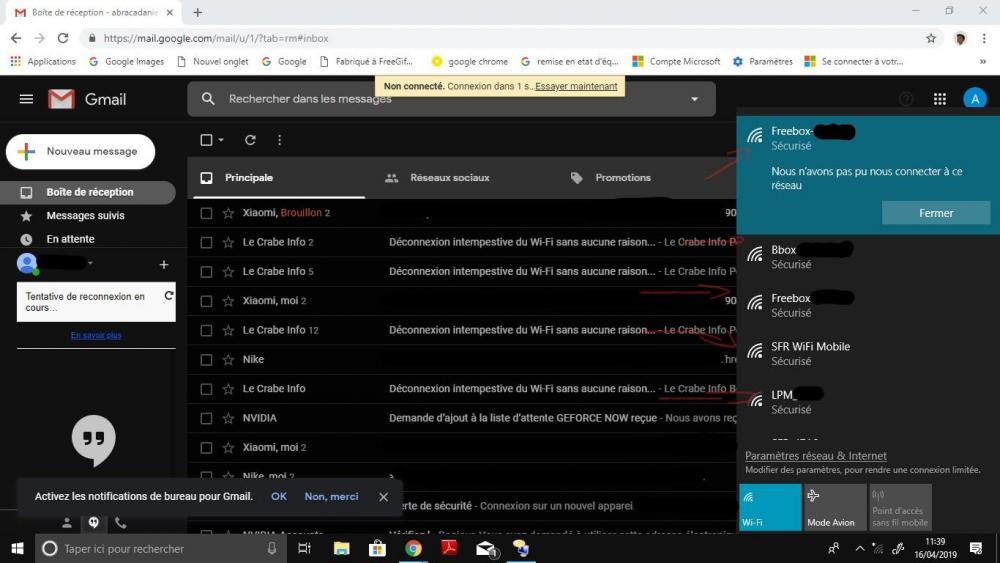Click the Fermer button in Wi-Fi panel
This screenshot has height=563, width=1000.
point(935,213)
